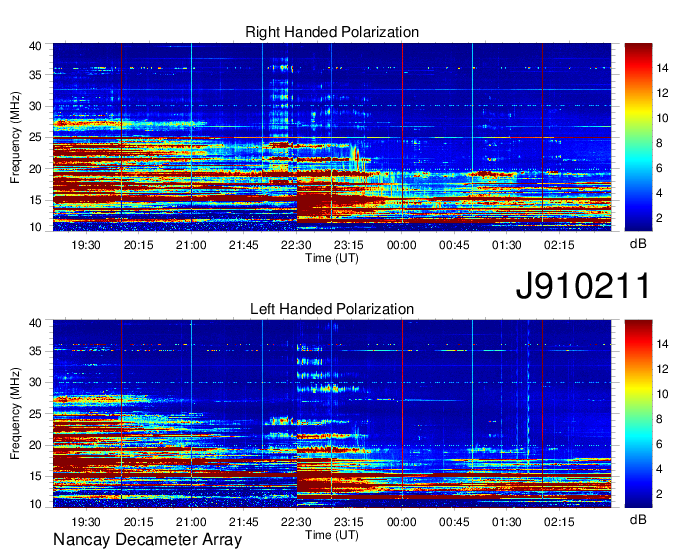680x552 pixels.
Task: Click the 22:30 tick under Right Handed plot
Action: click(296, 245)
